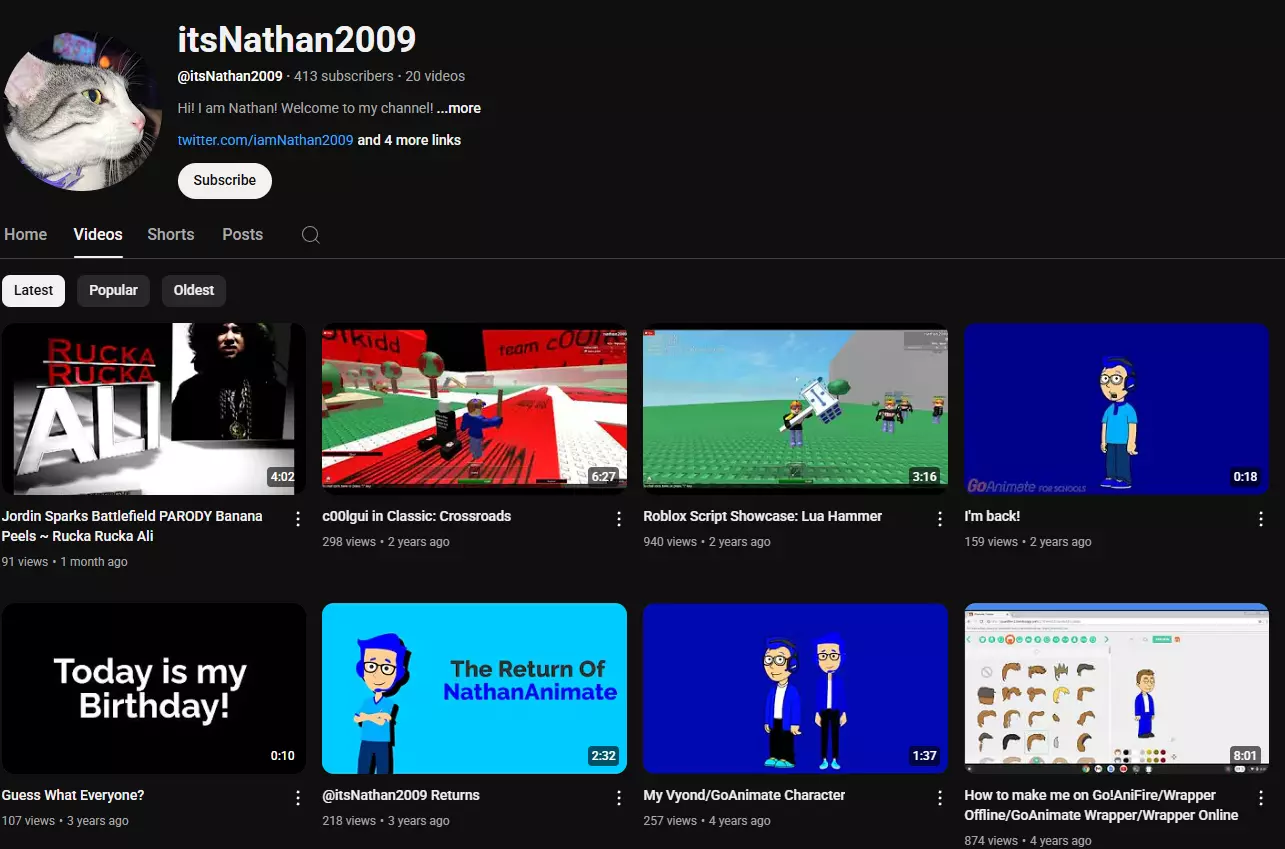Open options menu for @itsNathan2009 Returns video

(619, 797)
